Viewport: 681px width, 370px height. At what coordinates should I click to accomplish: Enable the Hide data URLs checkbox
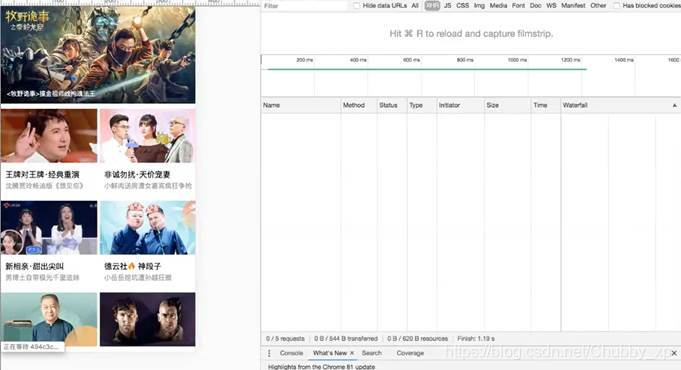coord(357,6)
